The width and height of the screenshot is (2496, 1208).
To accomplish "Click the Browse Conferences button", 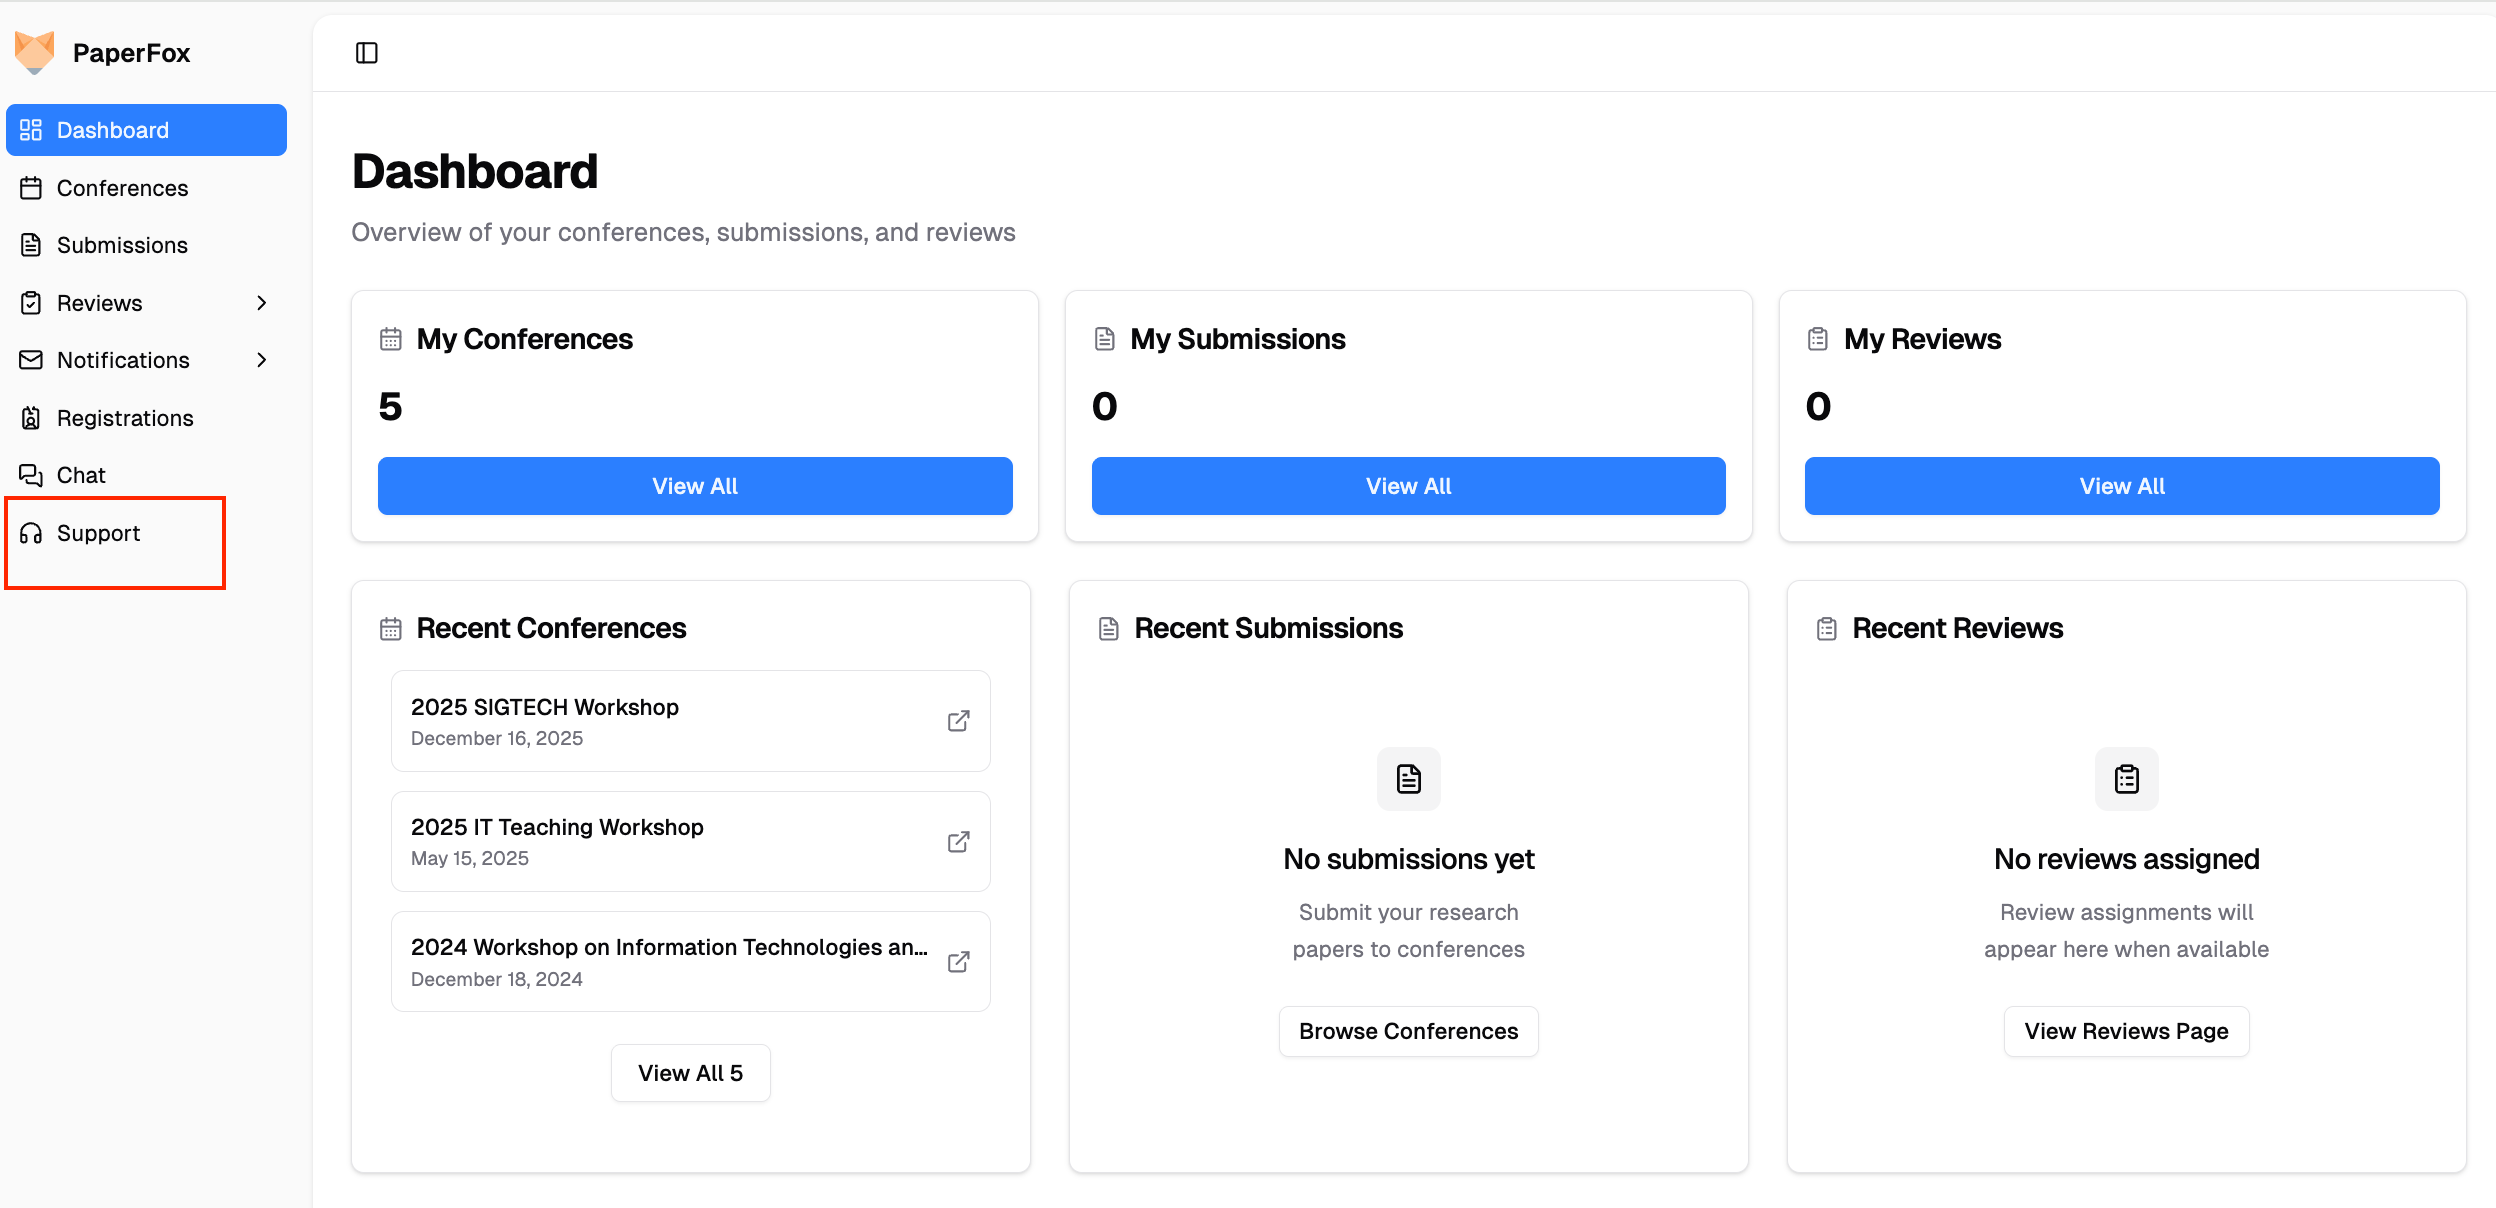I will 1408,1031.
